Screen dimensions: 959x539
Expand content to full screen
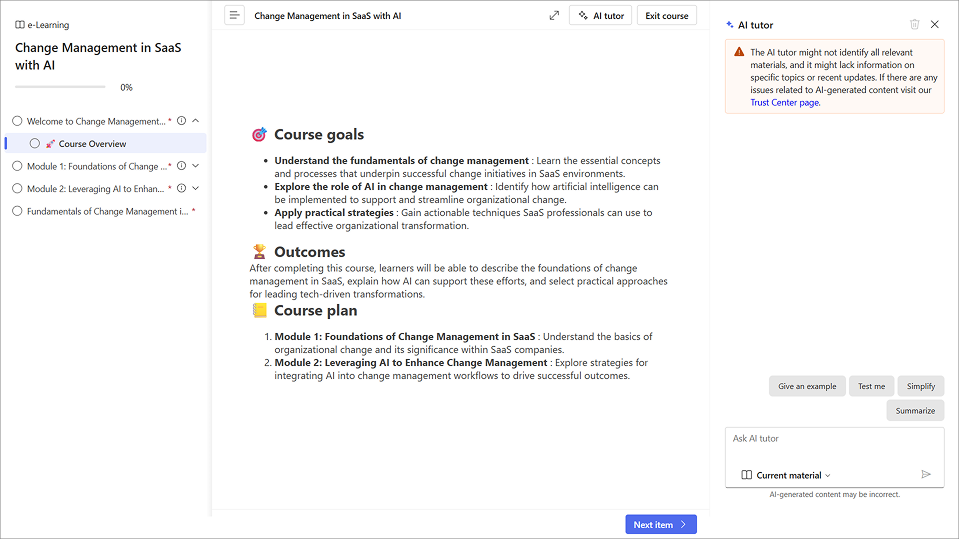coord(554,15)
